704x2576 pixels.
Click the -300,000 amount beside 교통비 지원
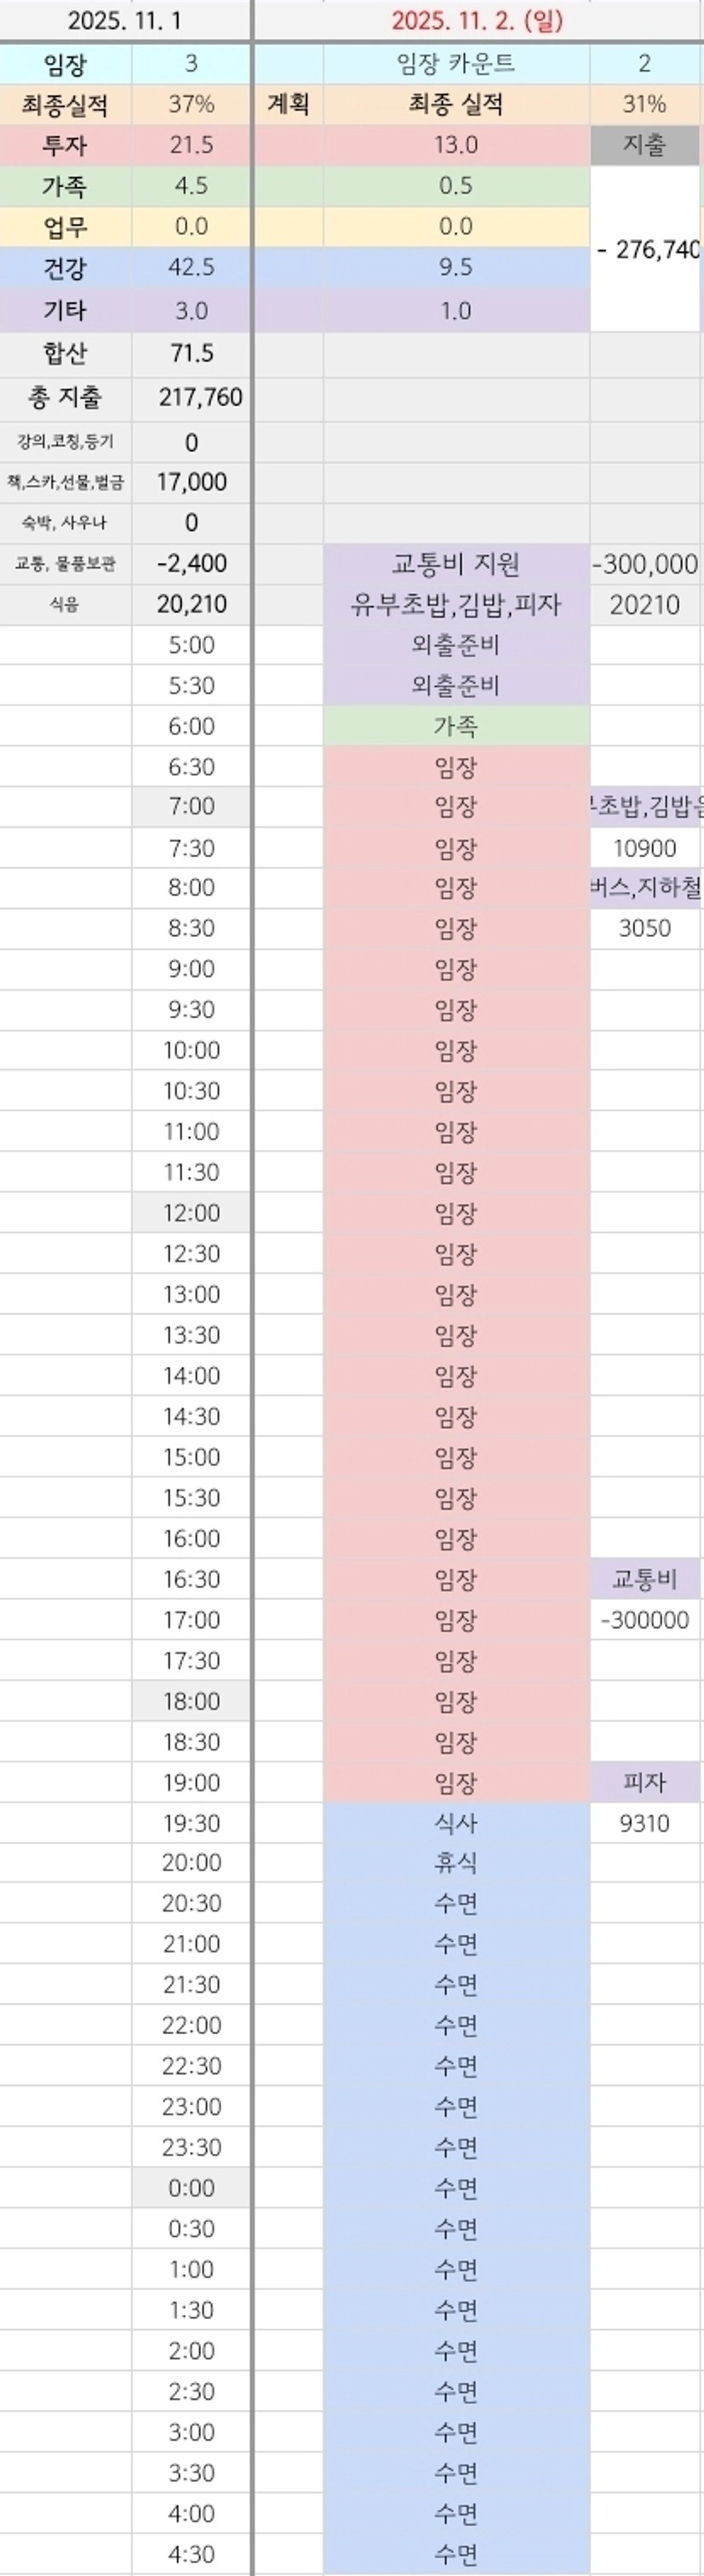click(x=644, y=564)
